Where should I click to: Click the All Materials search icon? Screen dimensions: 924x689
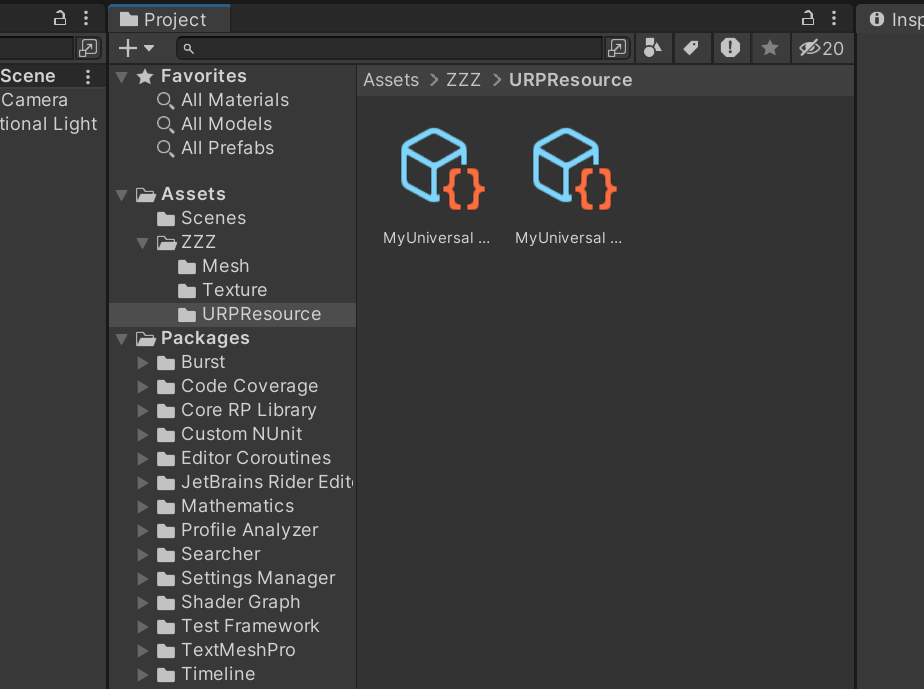[166, 100]
